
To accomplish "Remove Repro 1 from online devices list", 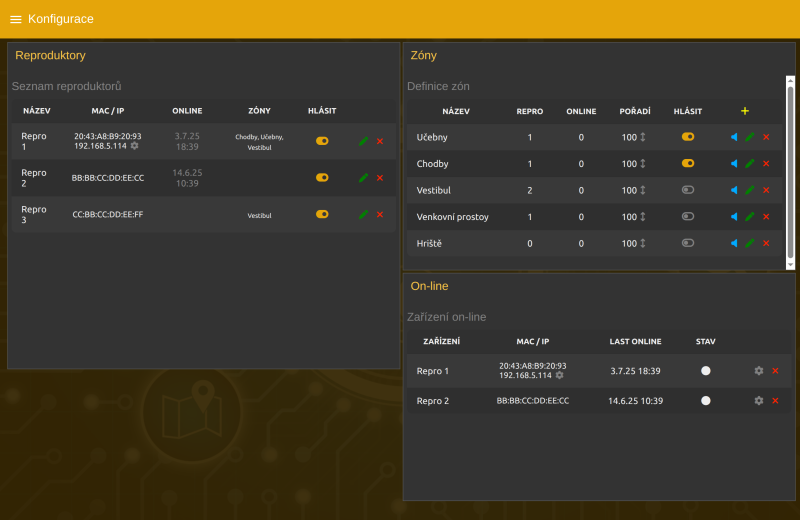I will 775,371.
